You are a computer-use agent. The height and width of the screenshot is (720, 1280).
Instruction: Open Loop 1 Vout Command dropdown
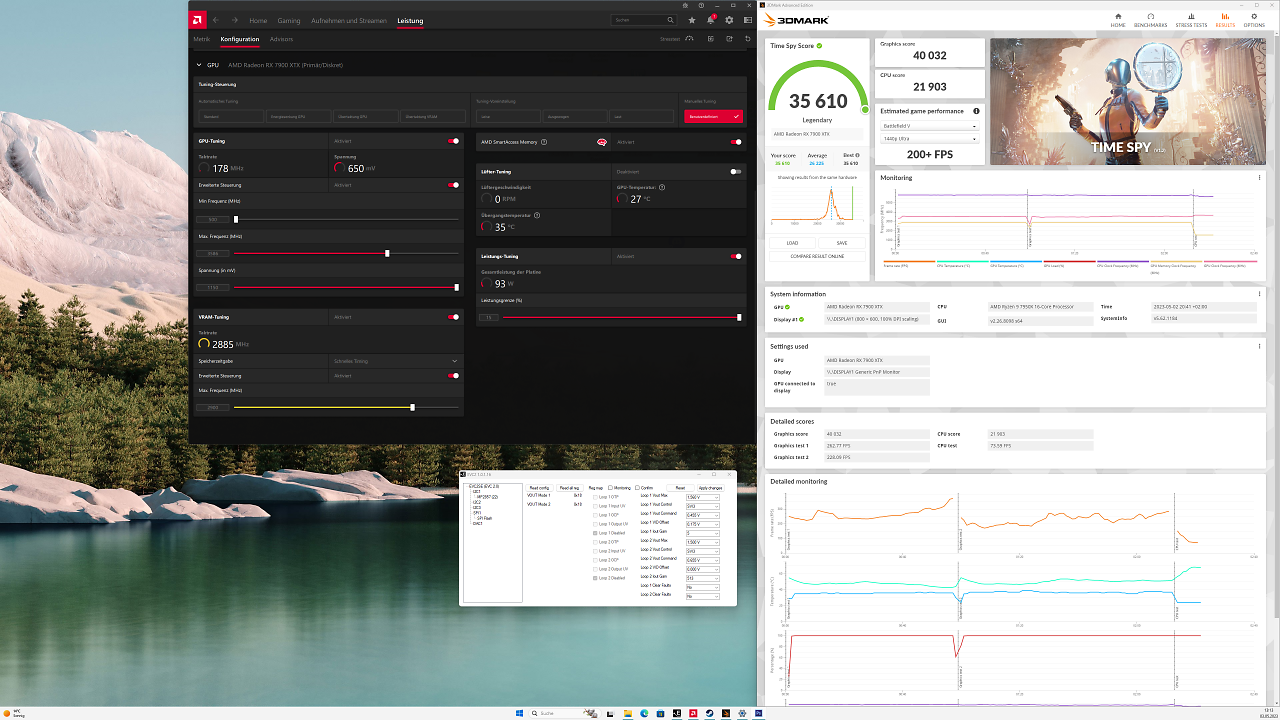click(x=703, y=514)
